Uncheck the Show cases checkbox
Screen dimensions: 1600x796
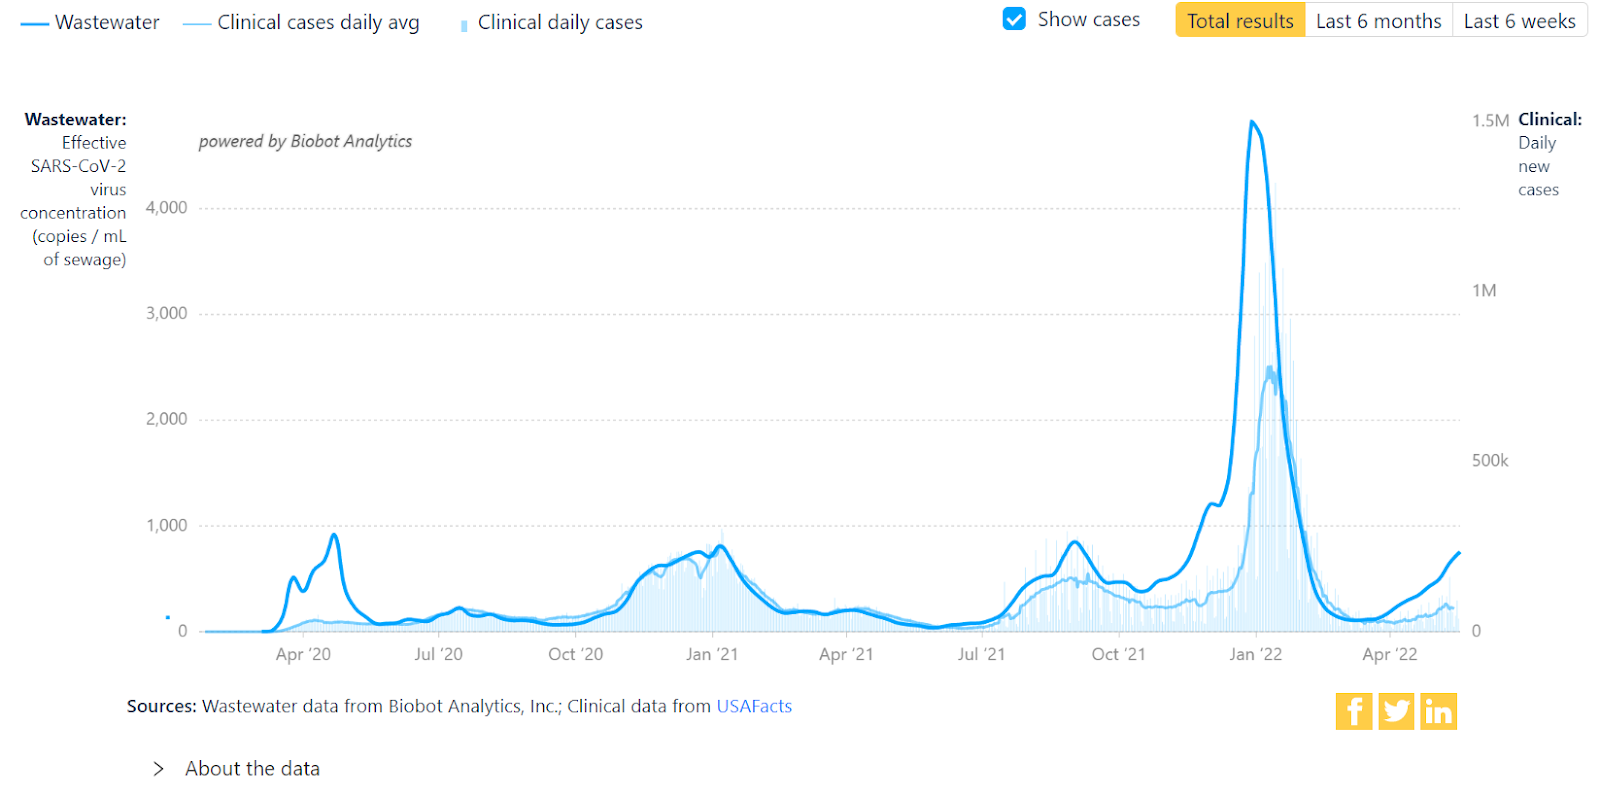click(1014, 20)
